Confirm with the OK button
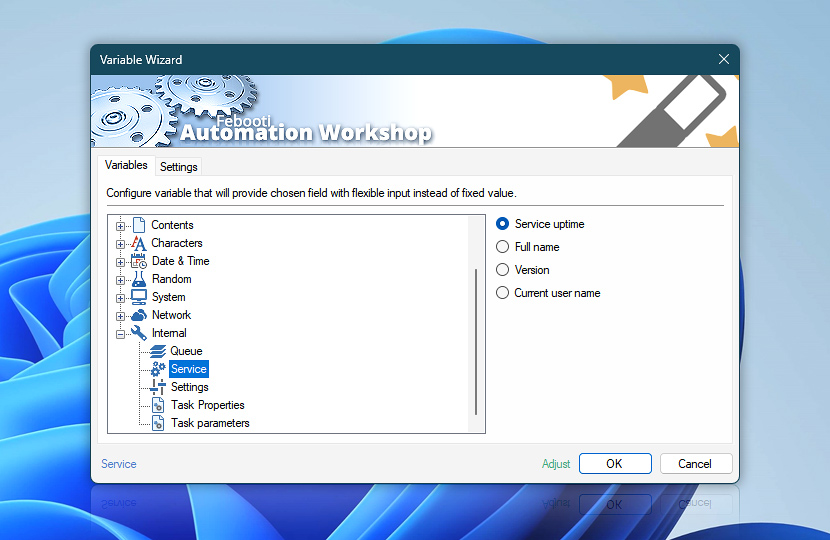The image size is (830, 540). click(x=615, y=464)
